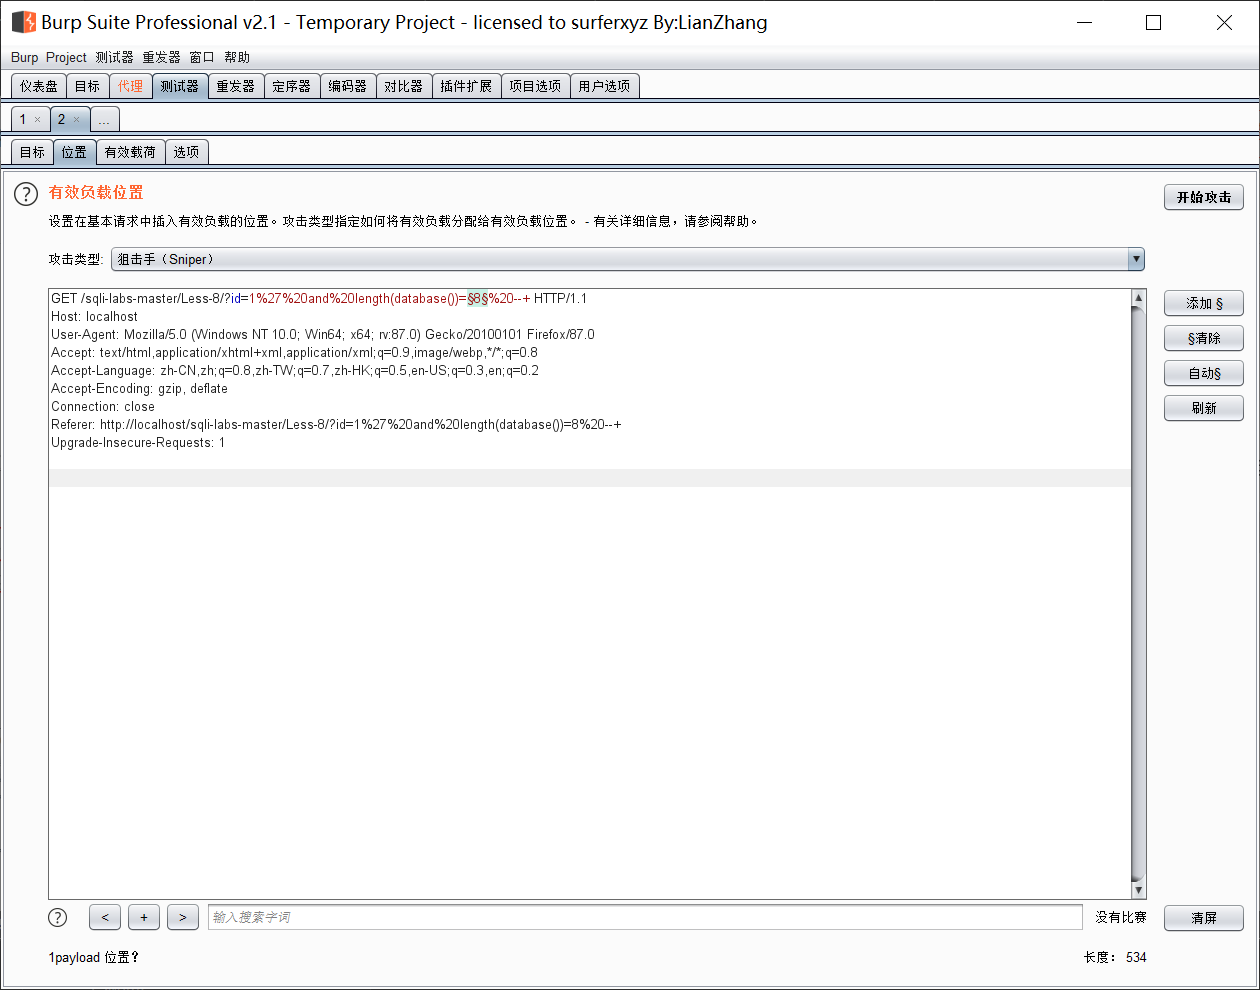Click the 没有比赛 match count text
The height and width of the screenshot is (990, 1260).
click(1121, 917)
